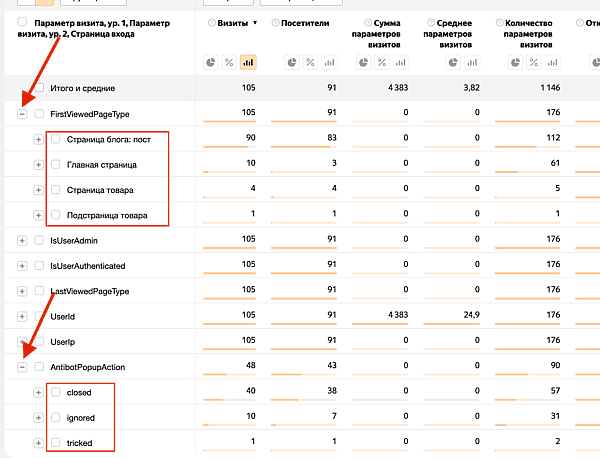Open help hint icon next to Посетители
The image size is (600, 458).
275,23
